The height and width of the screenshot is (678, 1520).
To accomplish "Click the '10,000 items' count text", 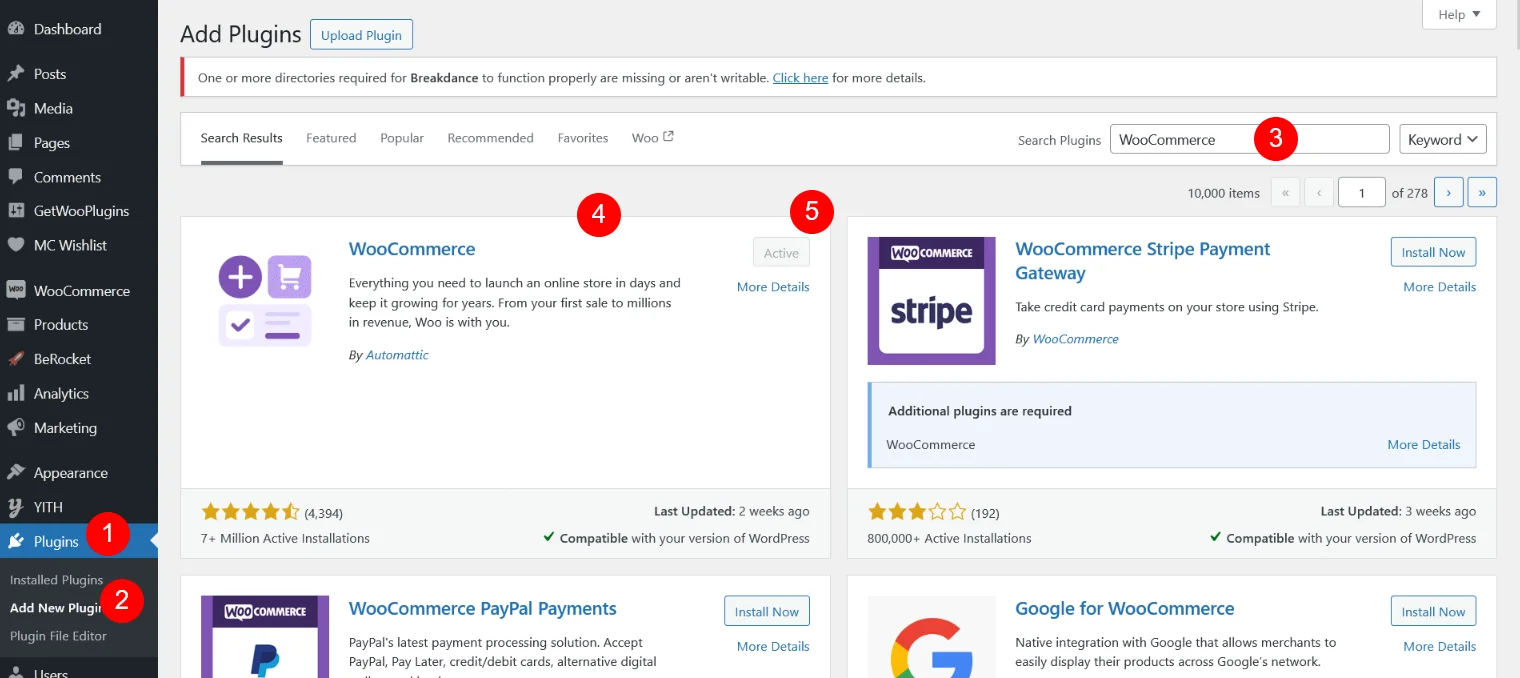I will coord(1224,193).
